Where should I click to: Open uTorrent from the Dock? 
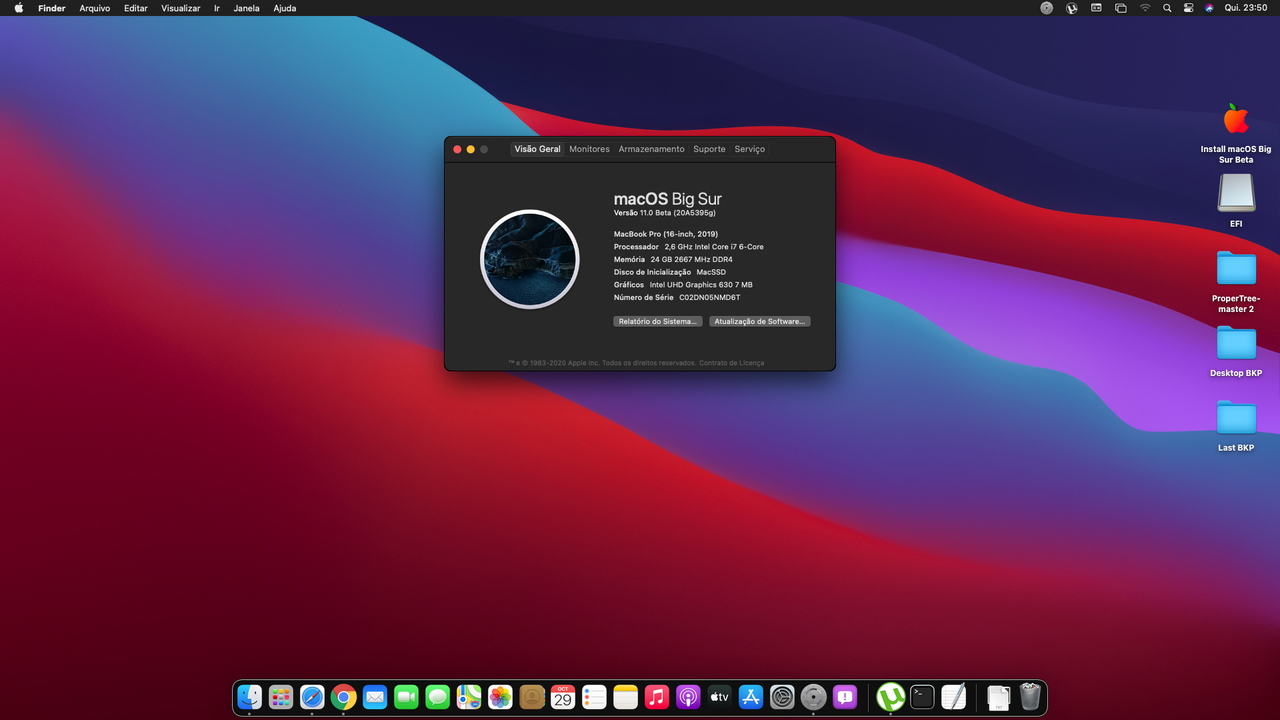890,697
